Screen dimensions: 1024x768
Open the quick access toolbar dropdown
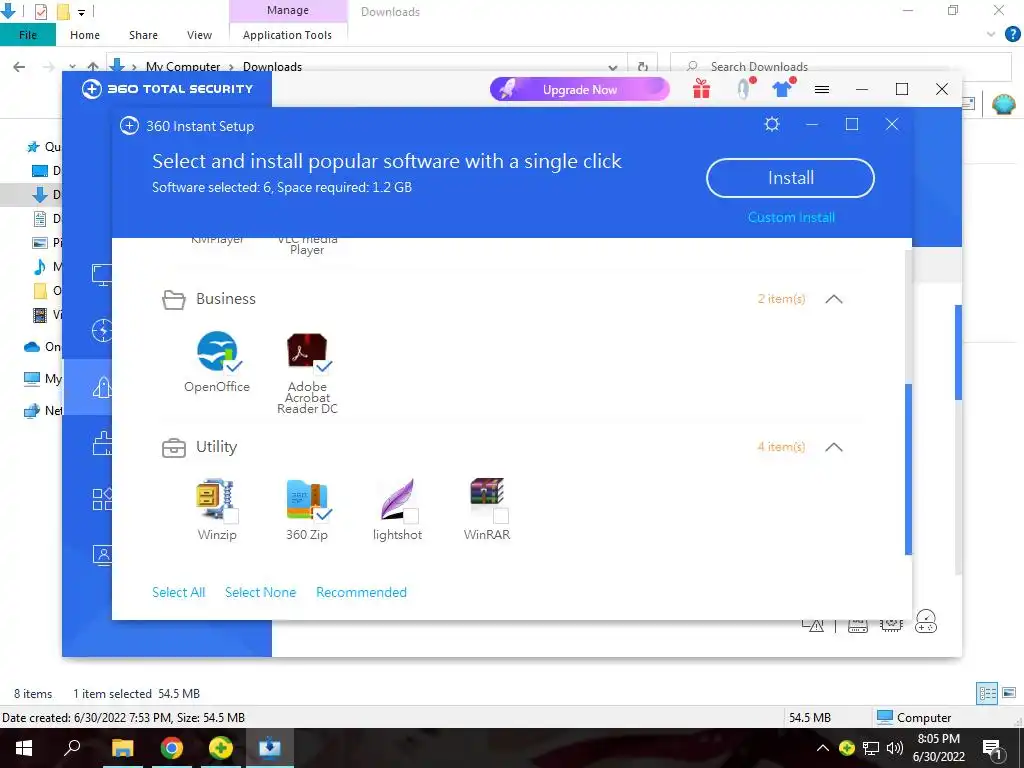pos(82,12)
